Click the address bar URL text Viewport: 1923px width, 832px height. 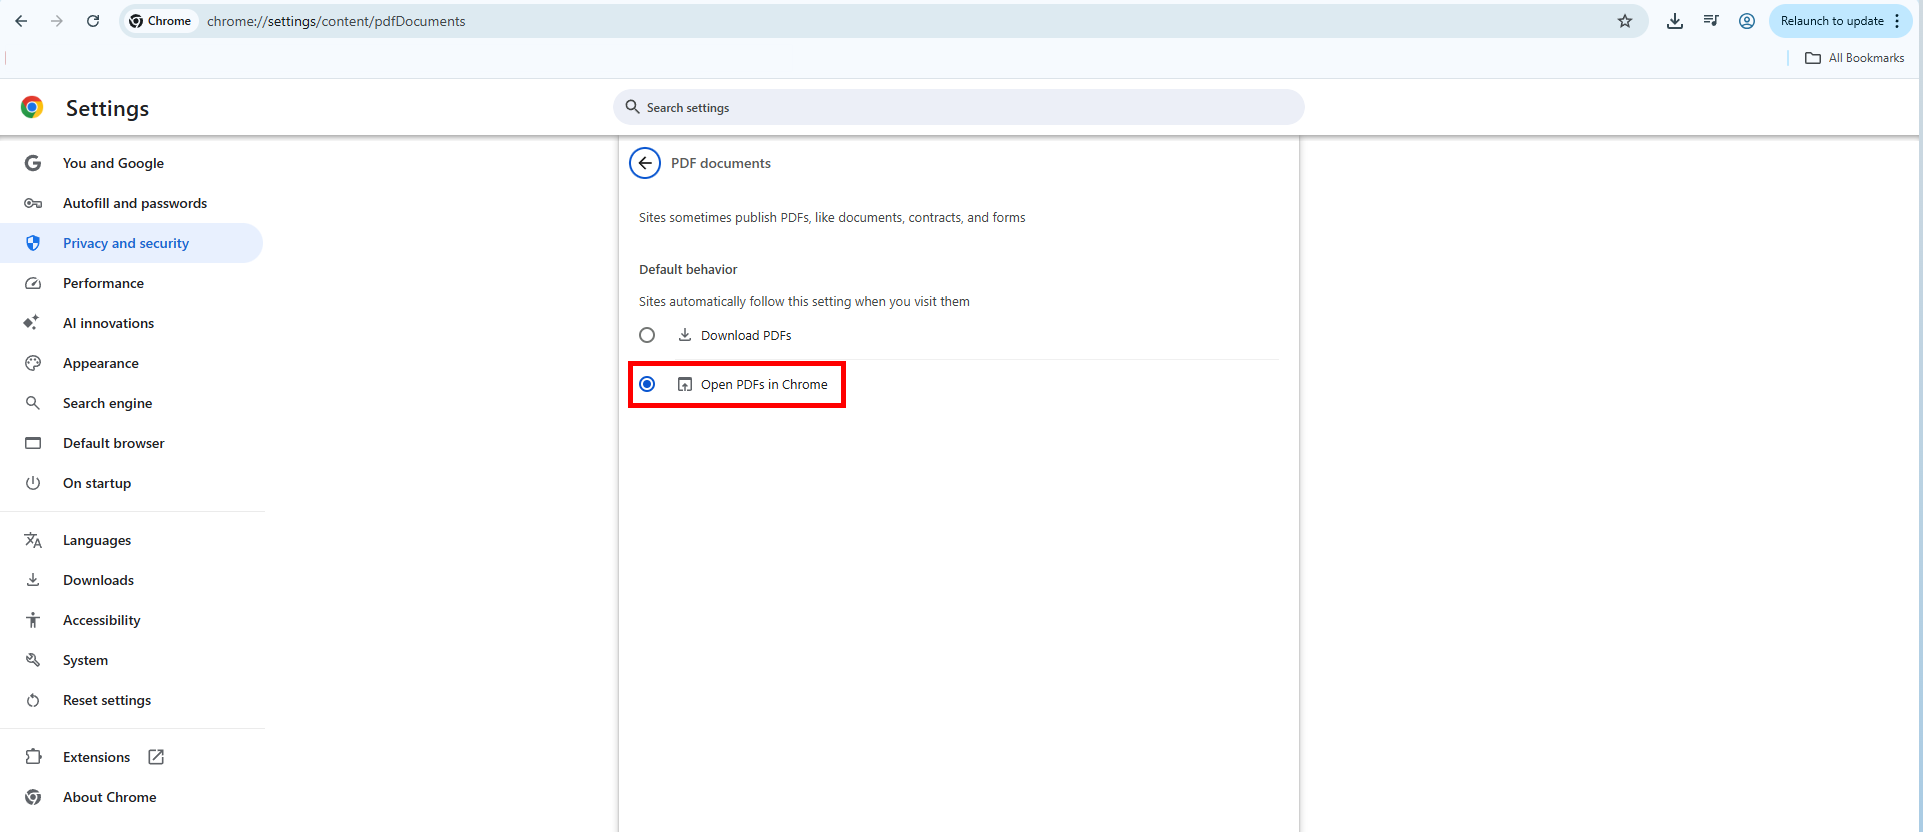336,21
